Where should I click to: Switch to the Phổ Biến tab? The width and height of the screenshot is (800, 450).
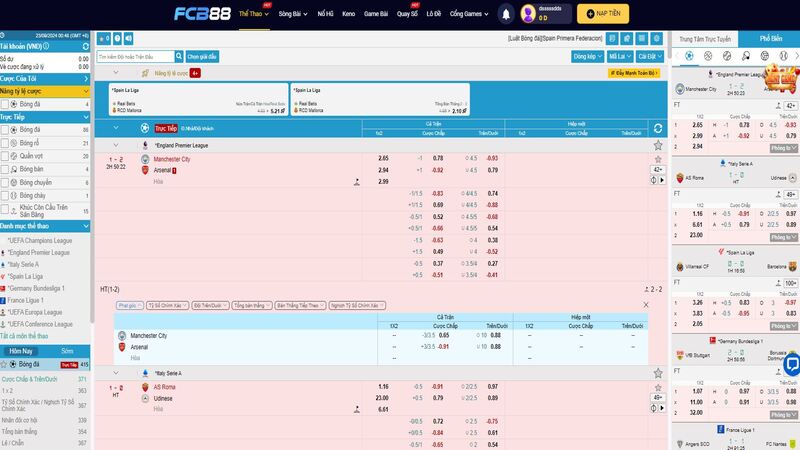point(770,39)
